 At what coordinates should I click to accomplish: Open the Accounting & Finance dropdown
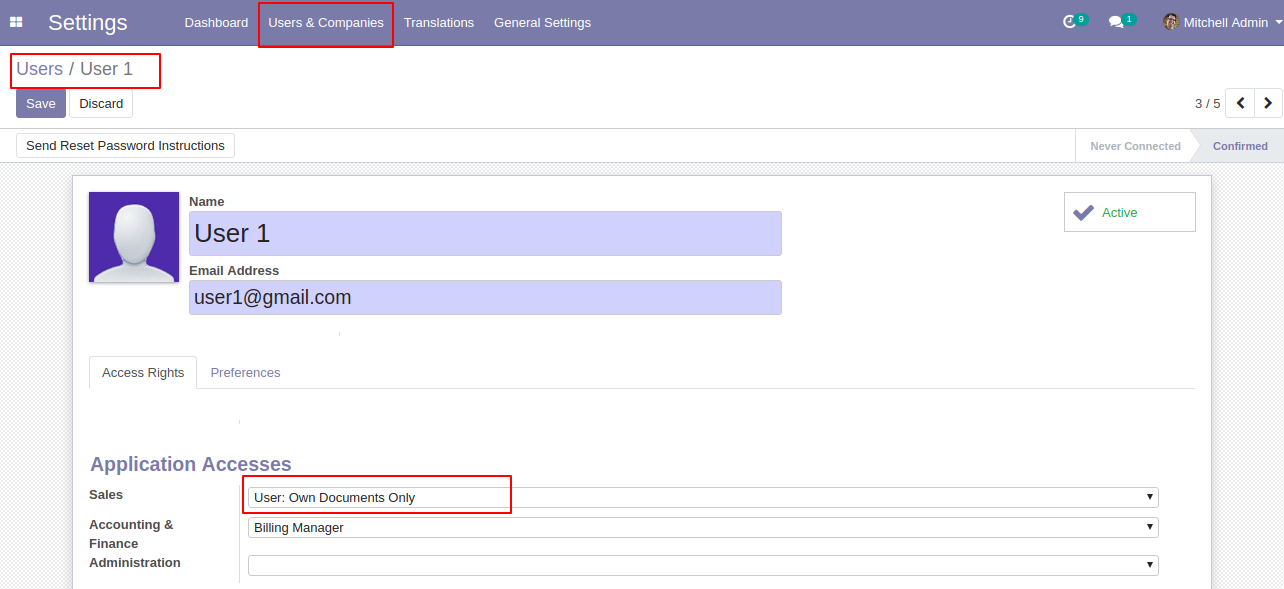click(x=703, y=527)
